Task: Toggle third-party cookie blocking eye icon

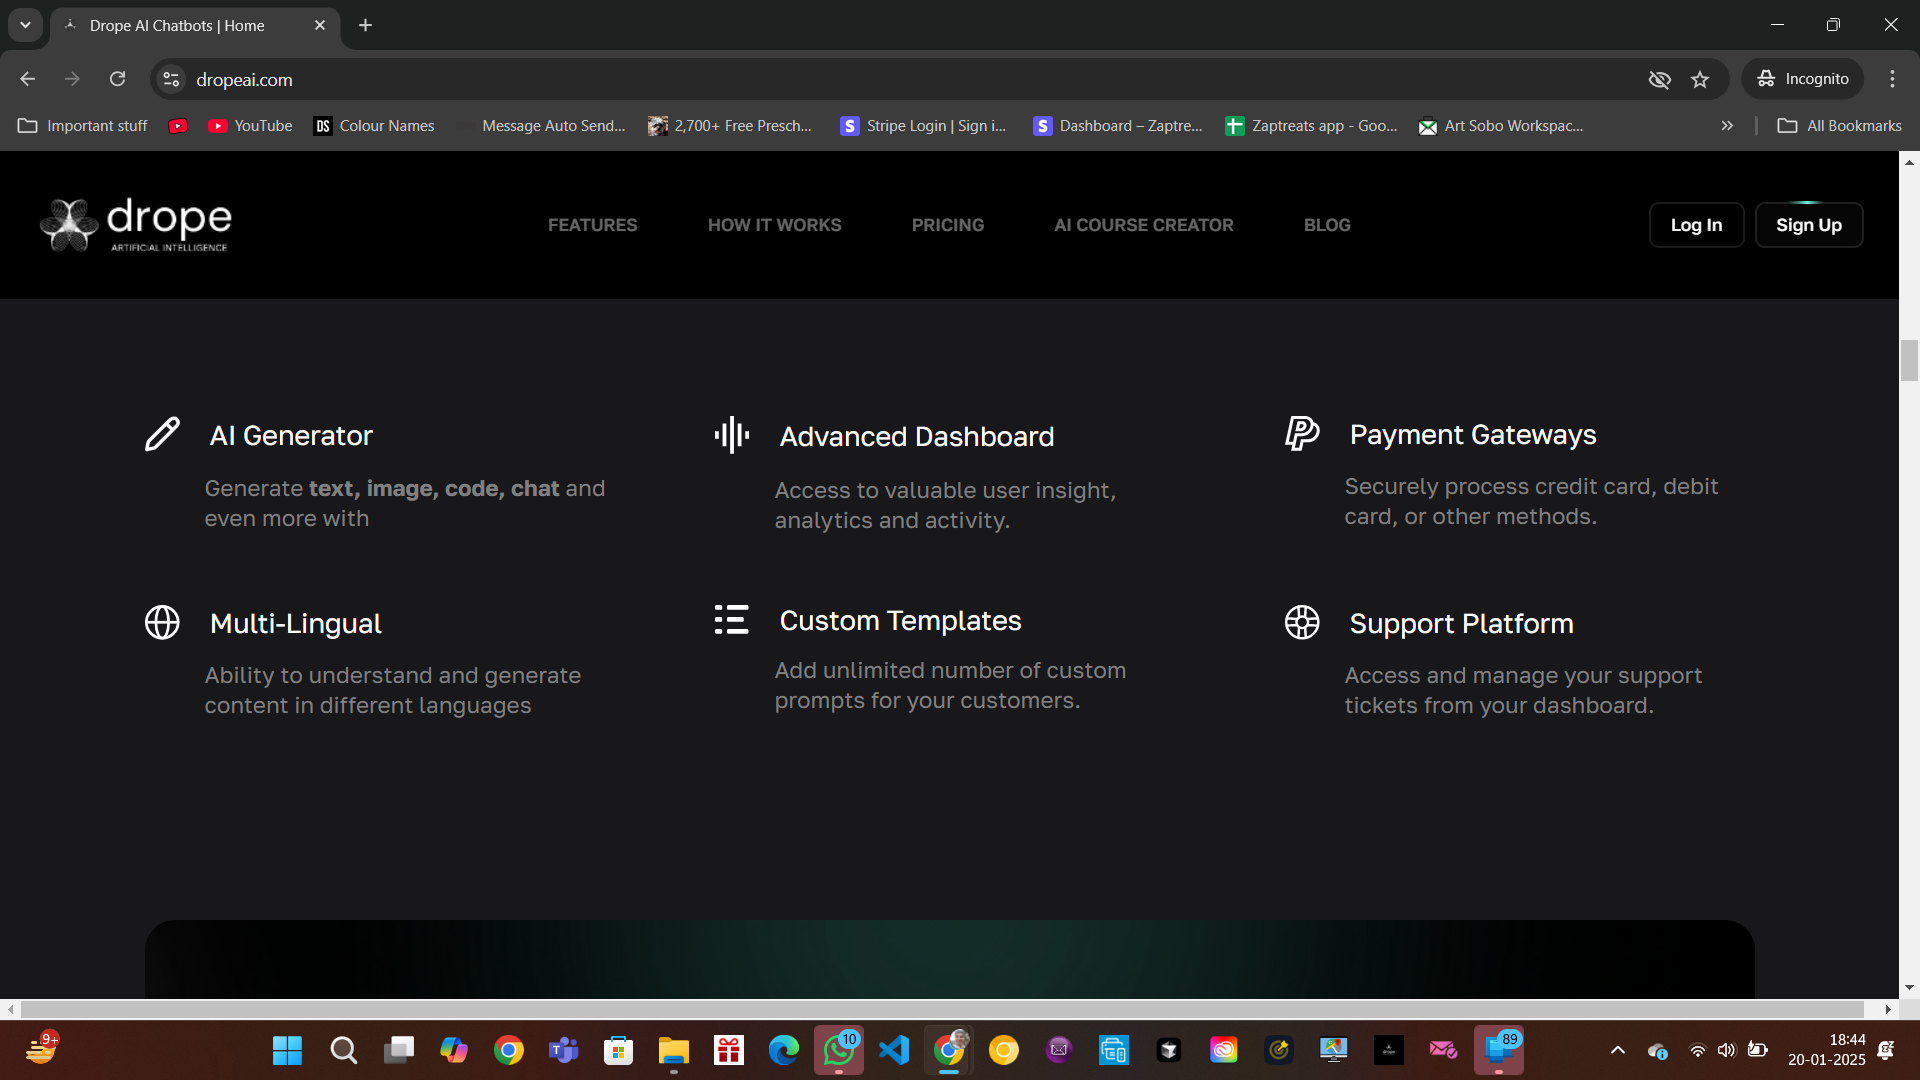Action: click(x=1659, y=80)
